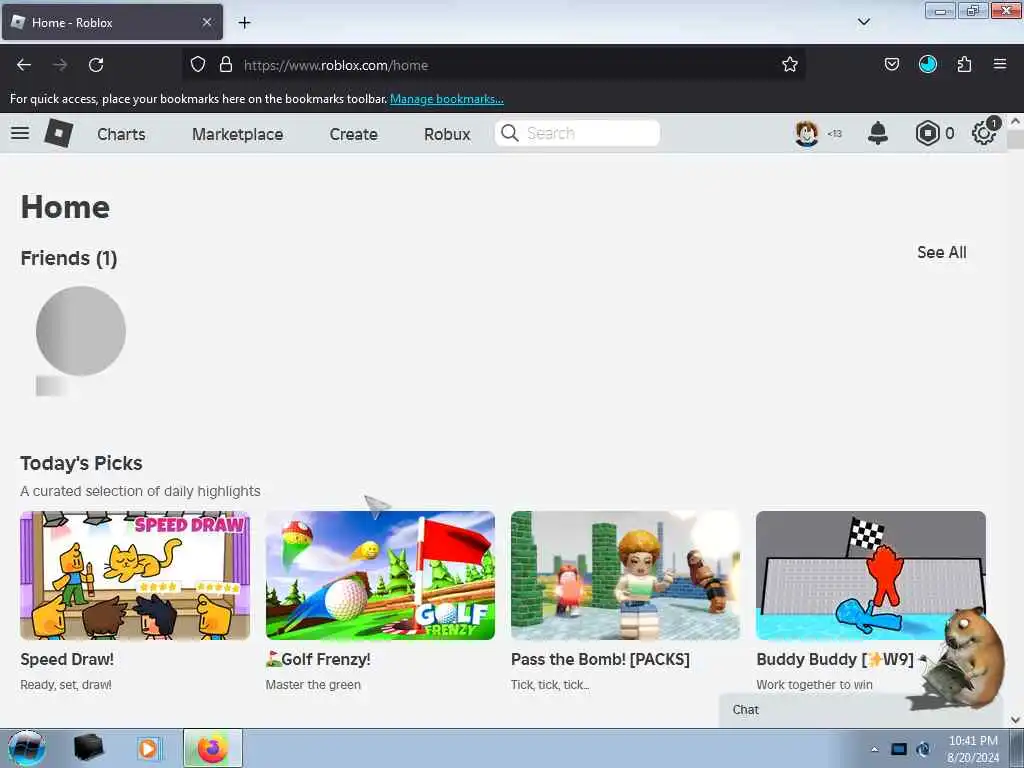This screenshot has width=1024, height=768.
Task: Show hidden system tray icons
Action: click(874, 749)
